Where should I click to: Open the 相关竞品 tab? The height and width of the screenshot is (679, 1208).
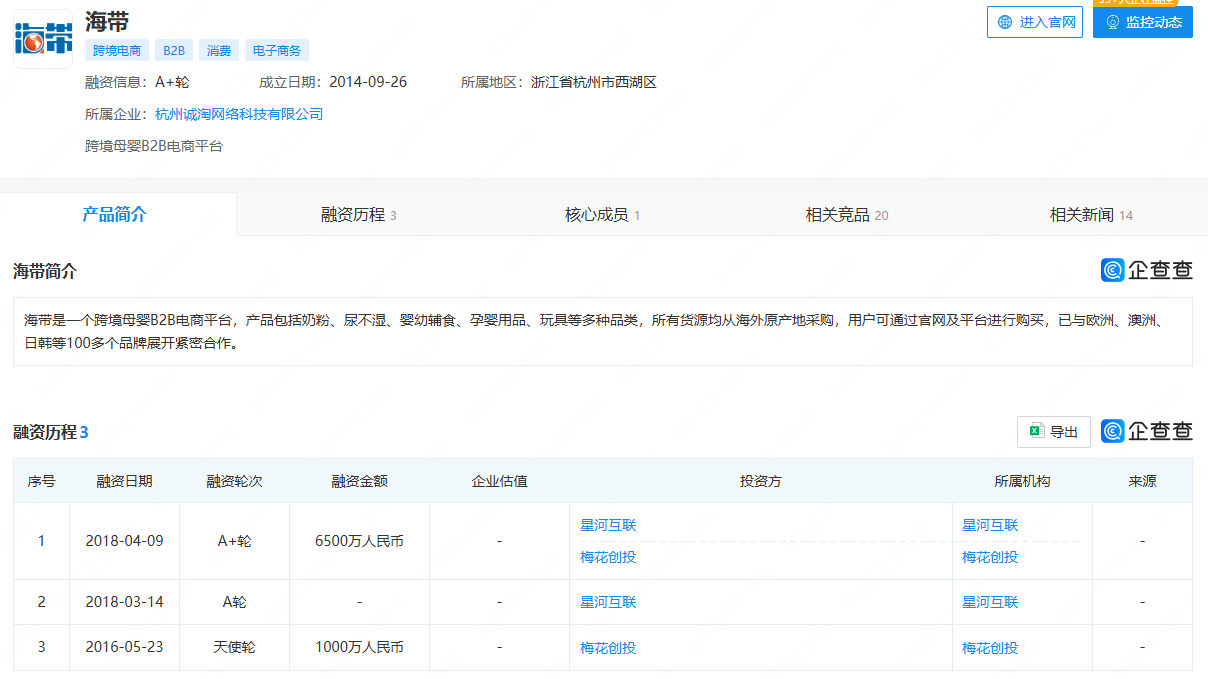click(846, 215)
